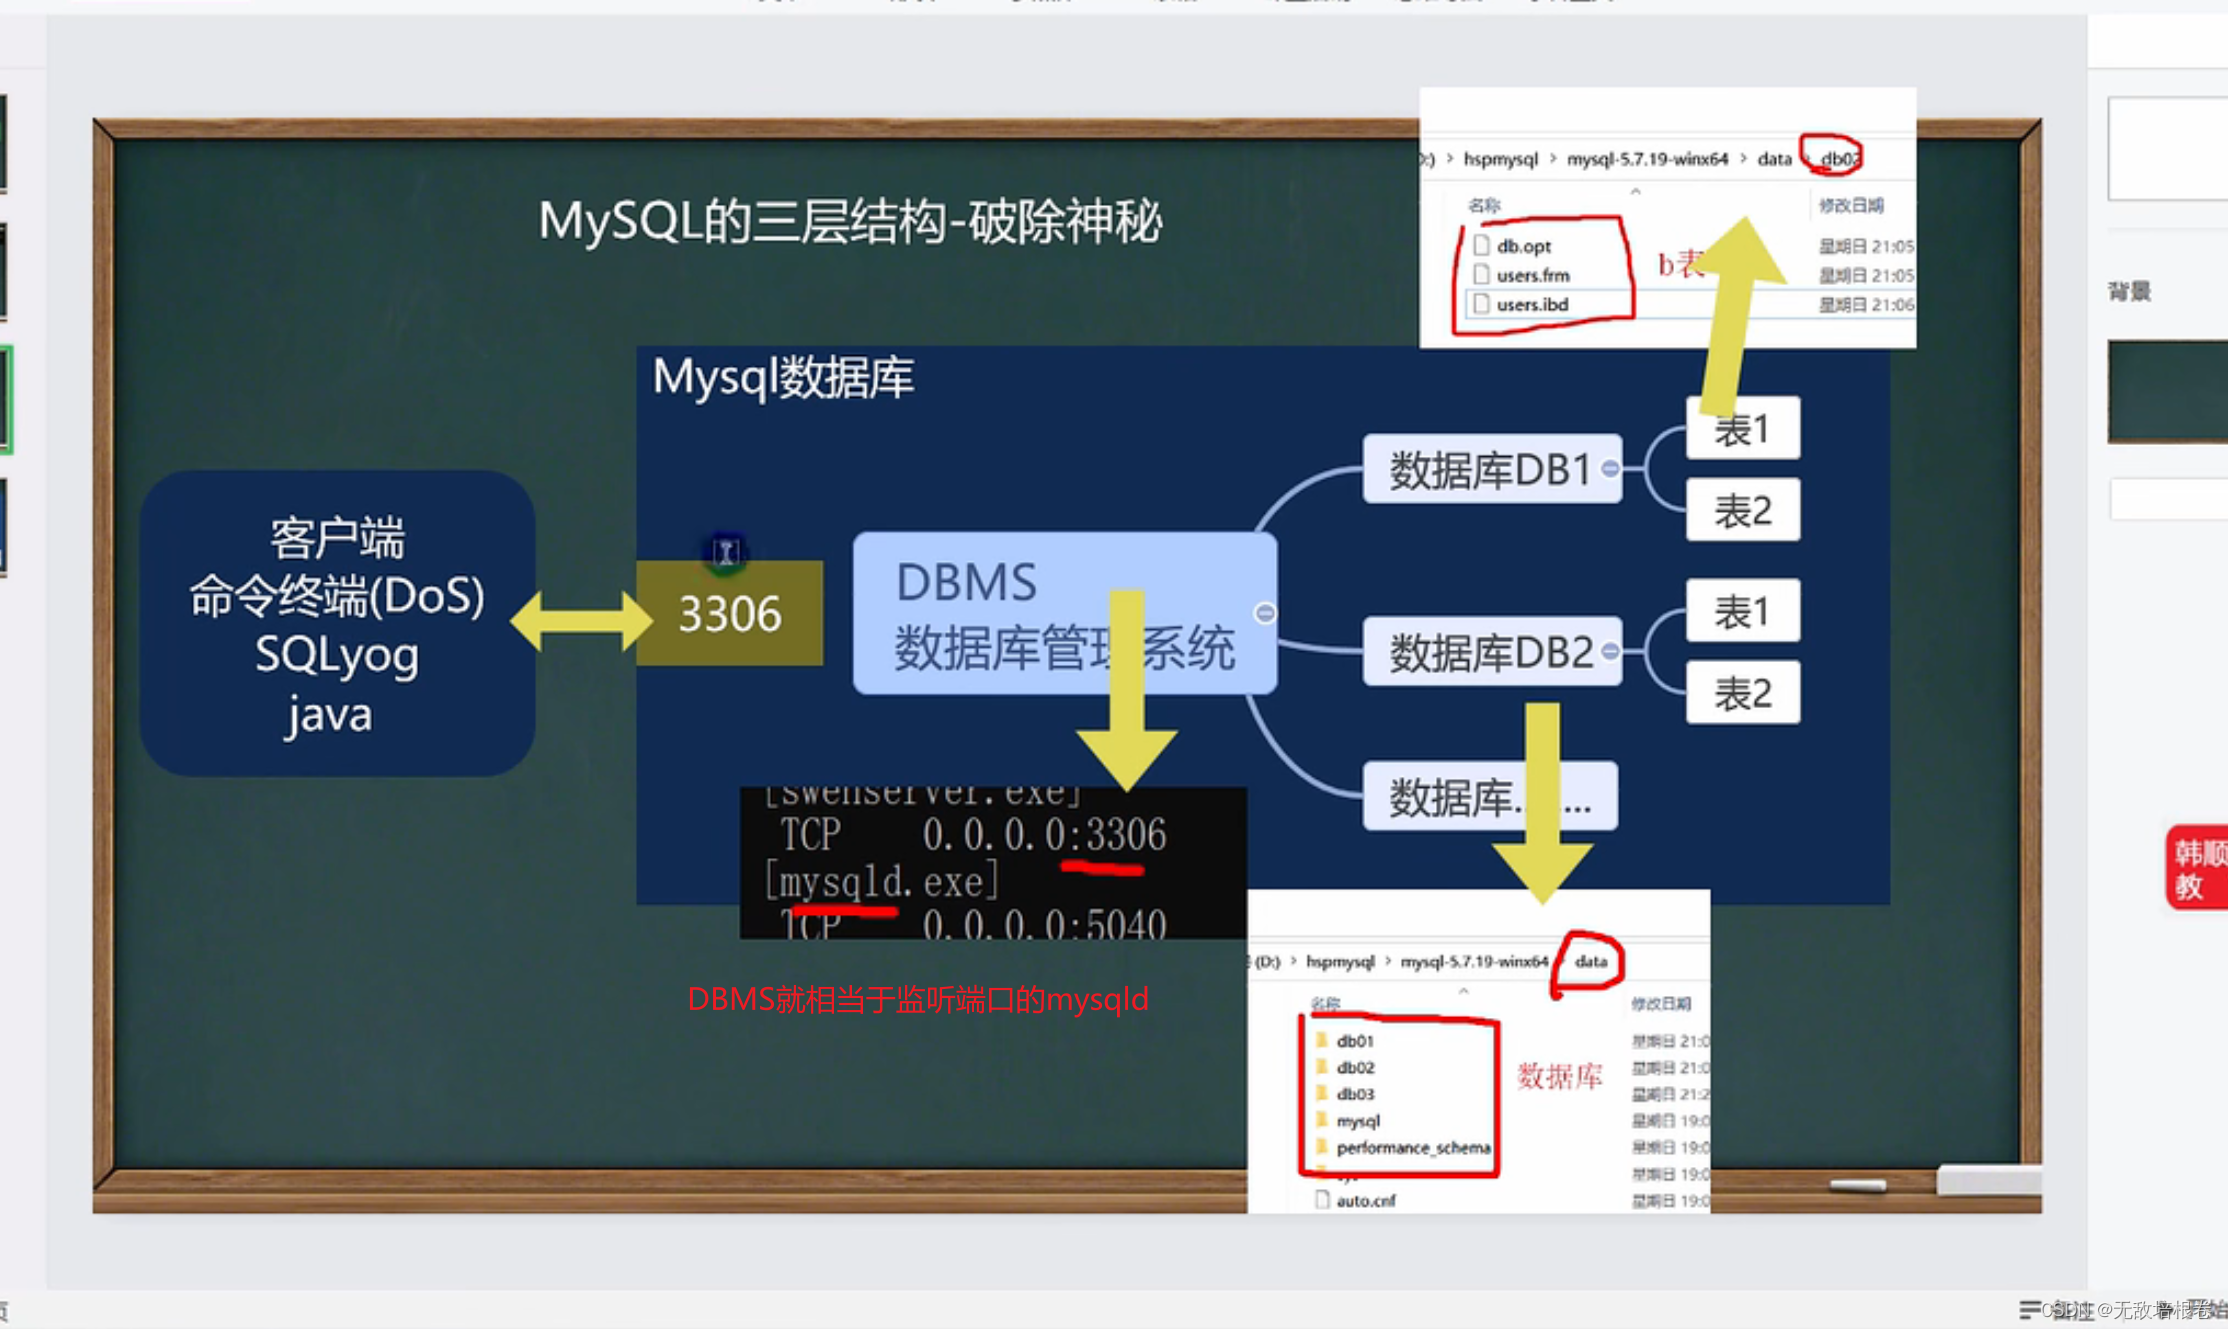The width and height of the screenshot is (2228, 1329).
Task: Select the auto.cnf file name
Action: coord(1366,1201)
